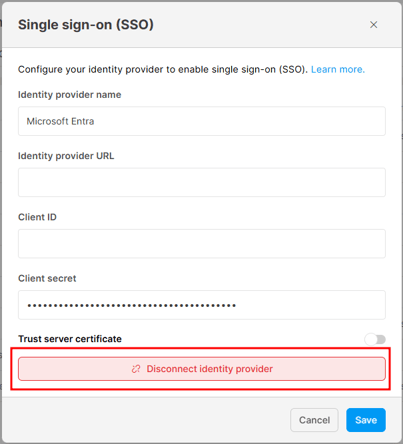Click the Disconnect identity provider button

click(x=202, y=369)
